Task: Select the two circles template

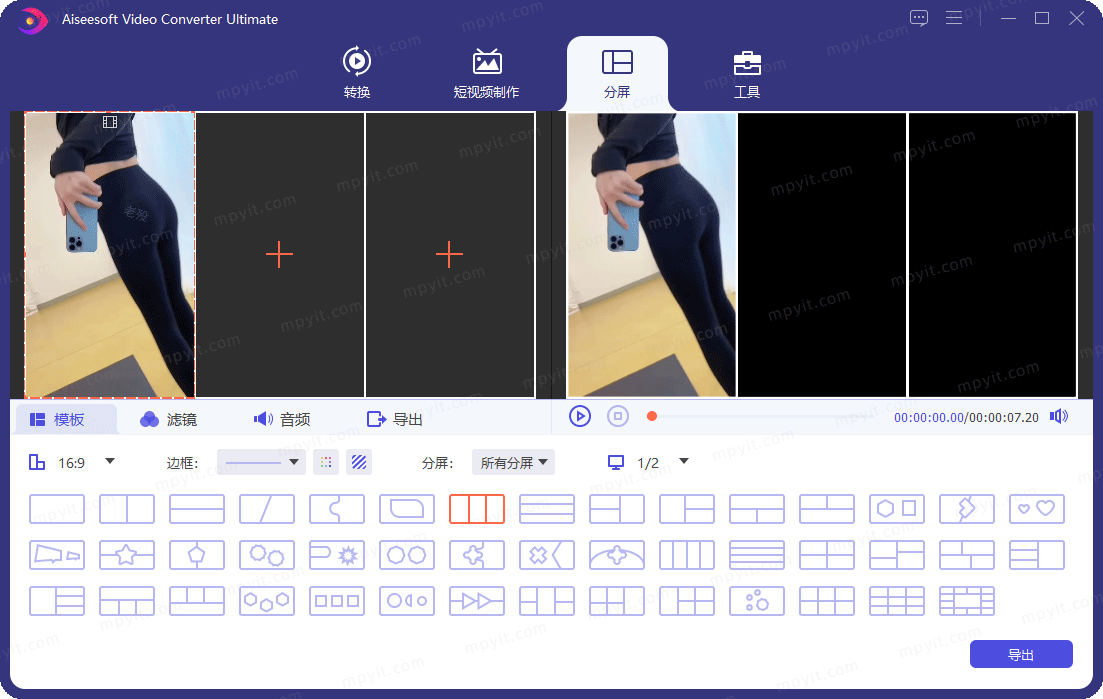Action: [407, 555]
